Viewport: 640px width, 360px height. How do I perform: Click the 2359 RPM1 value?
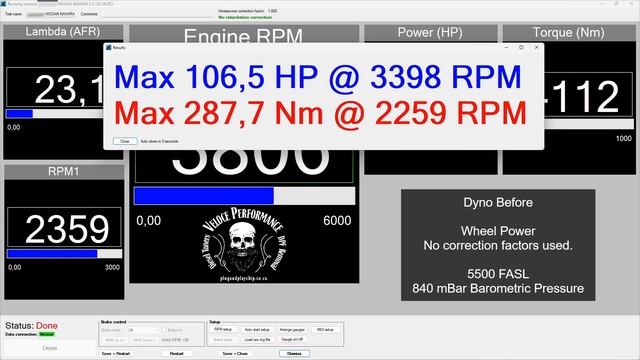click(67, 229)
